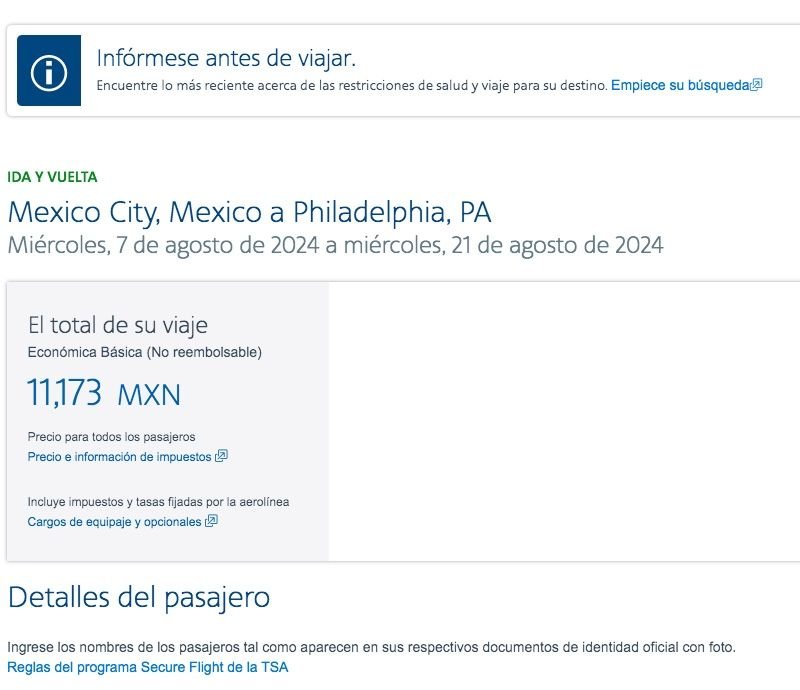Click 'Precio para todos los pasajeros' text
Screen dimensions: 800x690
pos(111,437)
